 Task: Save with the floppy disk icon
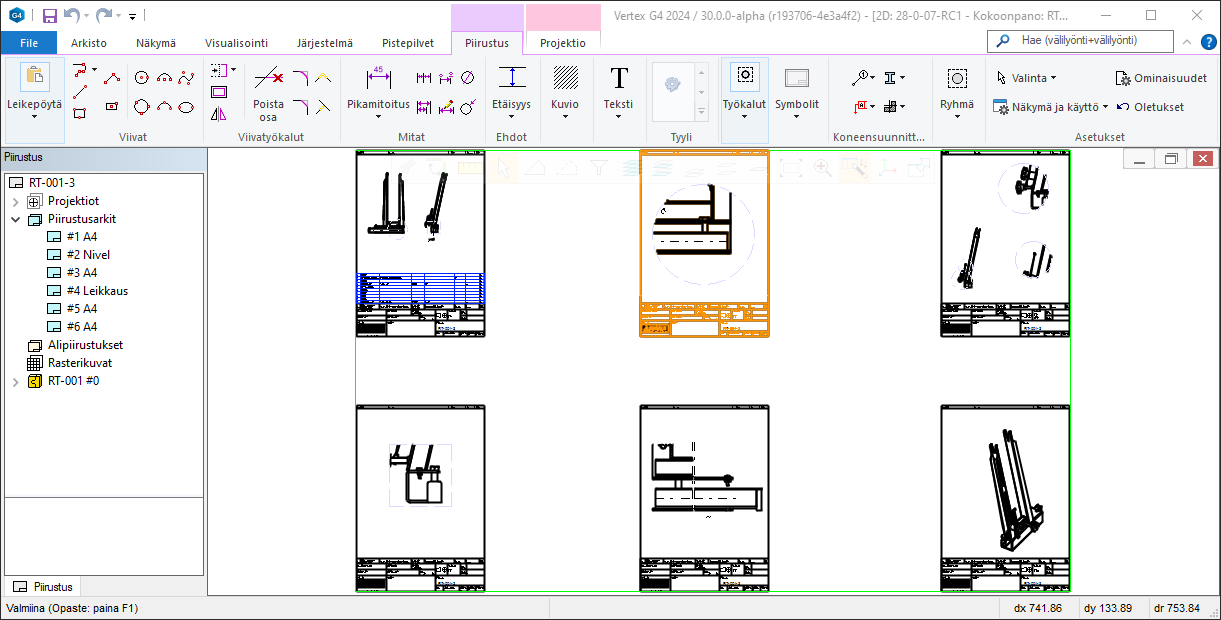(x=50, y=15)
